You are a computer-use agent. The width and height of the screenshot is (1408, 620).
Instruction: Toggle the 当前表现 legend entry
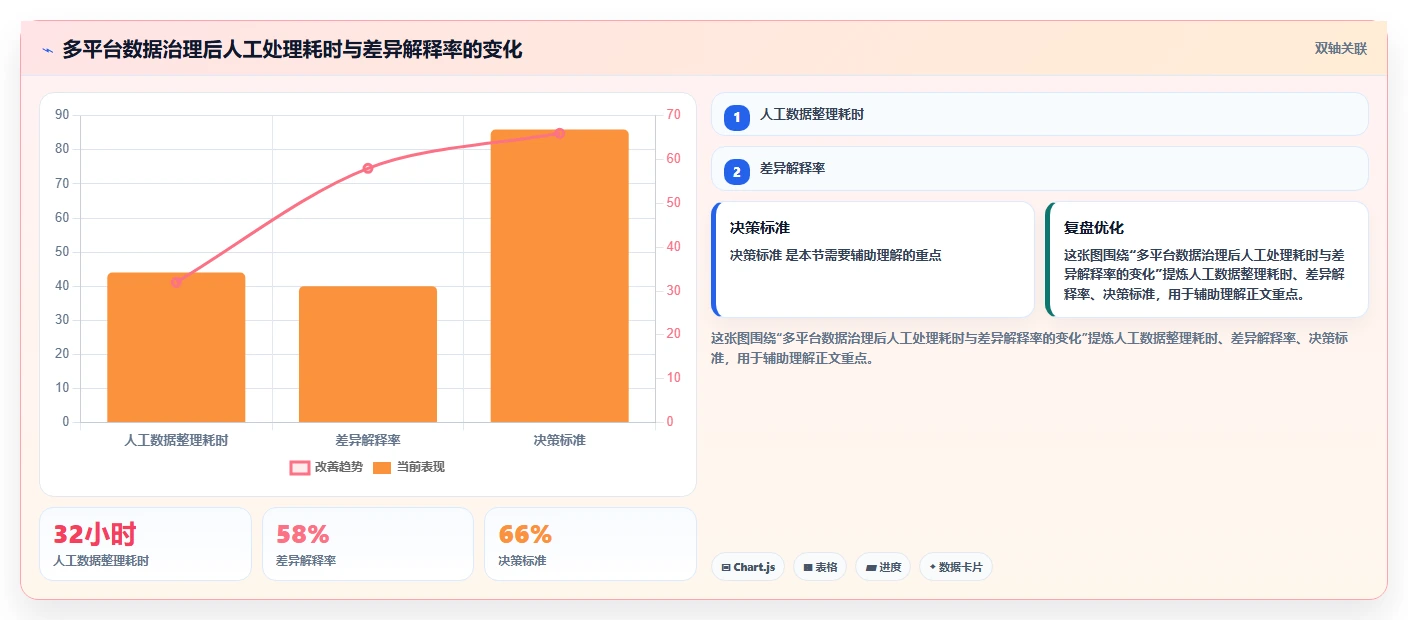(x=409, y=467)
